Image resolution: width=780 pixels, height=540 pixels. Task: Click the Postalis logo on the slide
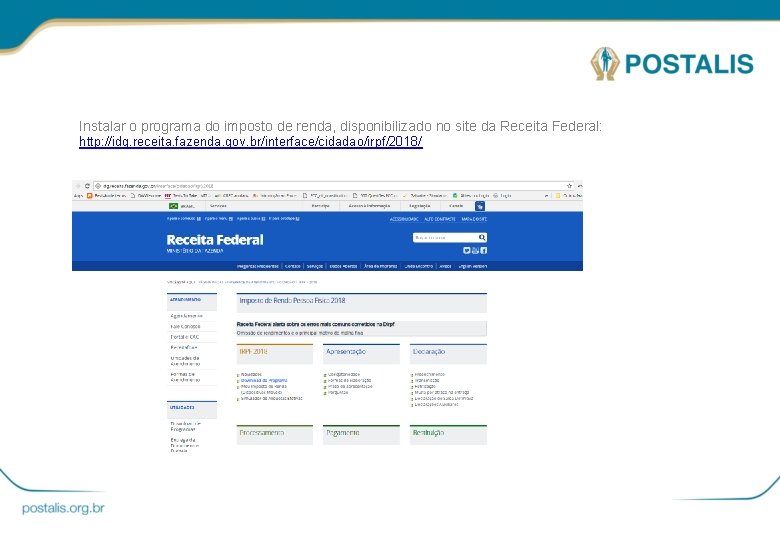[x=672, y=64]
